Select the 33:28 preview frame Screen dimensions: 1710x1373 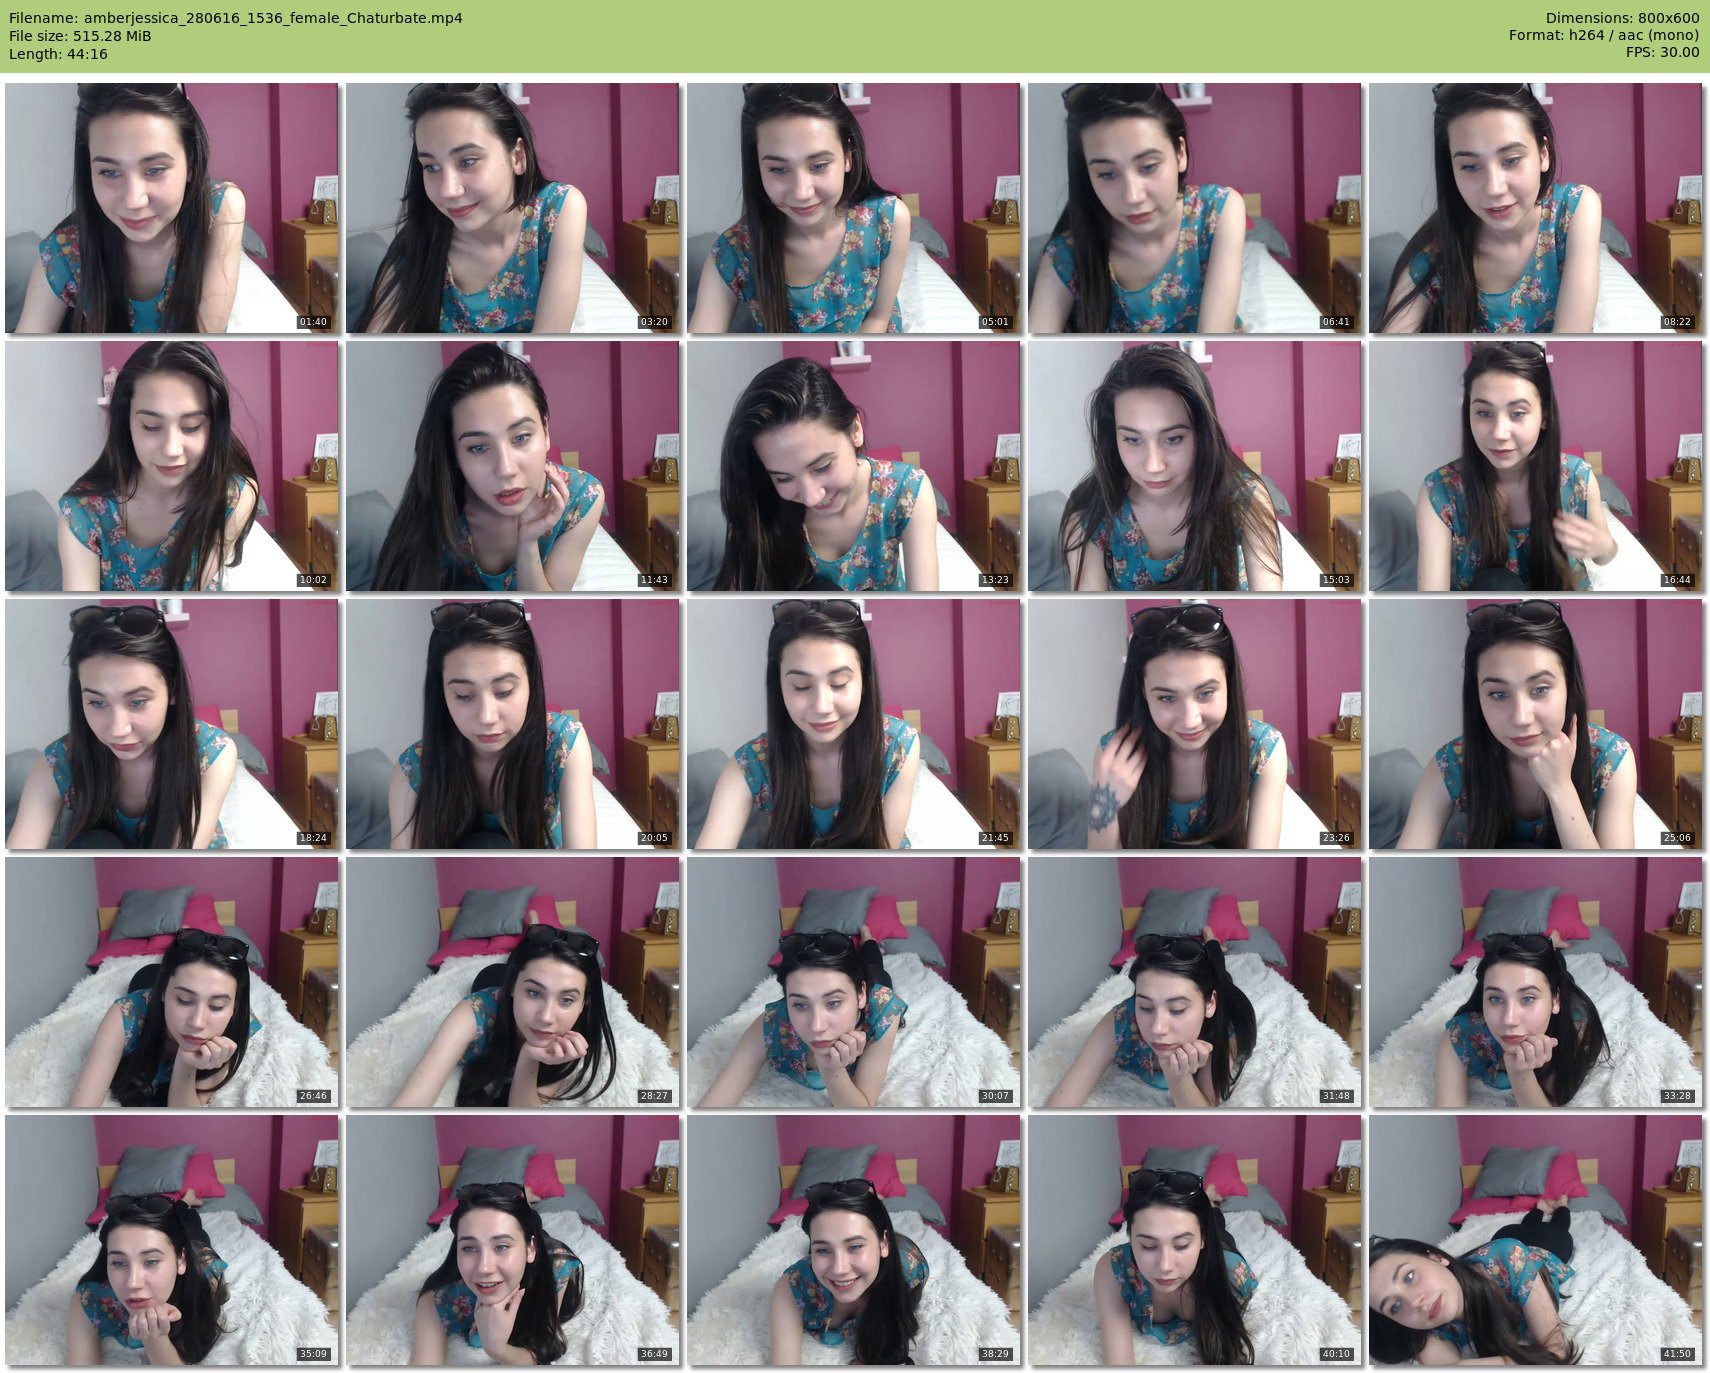pos(1535,982)
